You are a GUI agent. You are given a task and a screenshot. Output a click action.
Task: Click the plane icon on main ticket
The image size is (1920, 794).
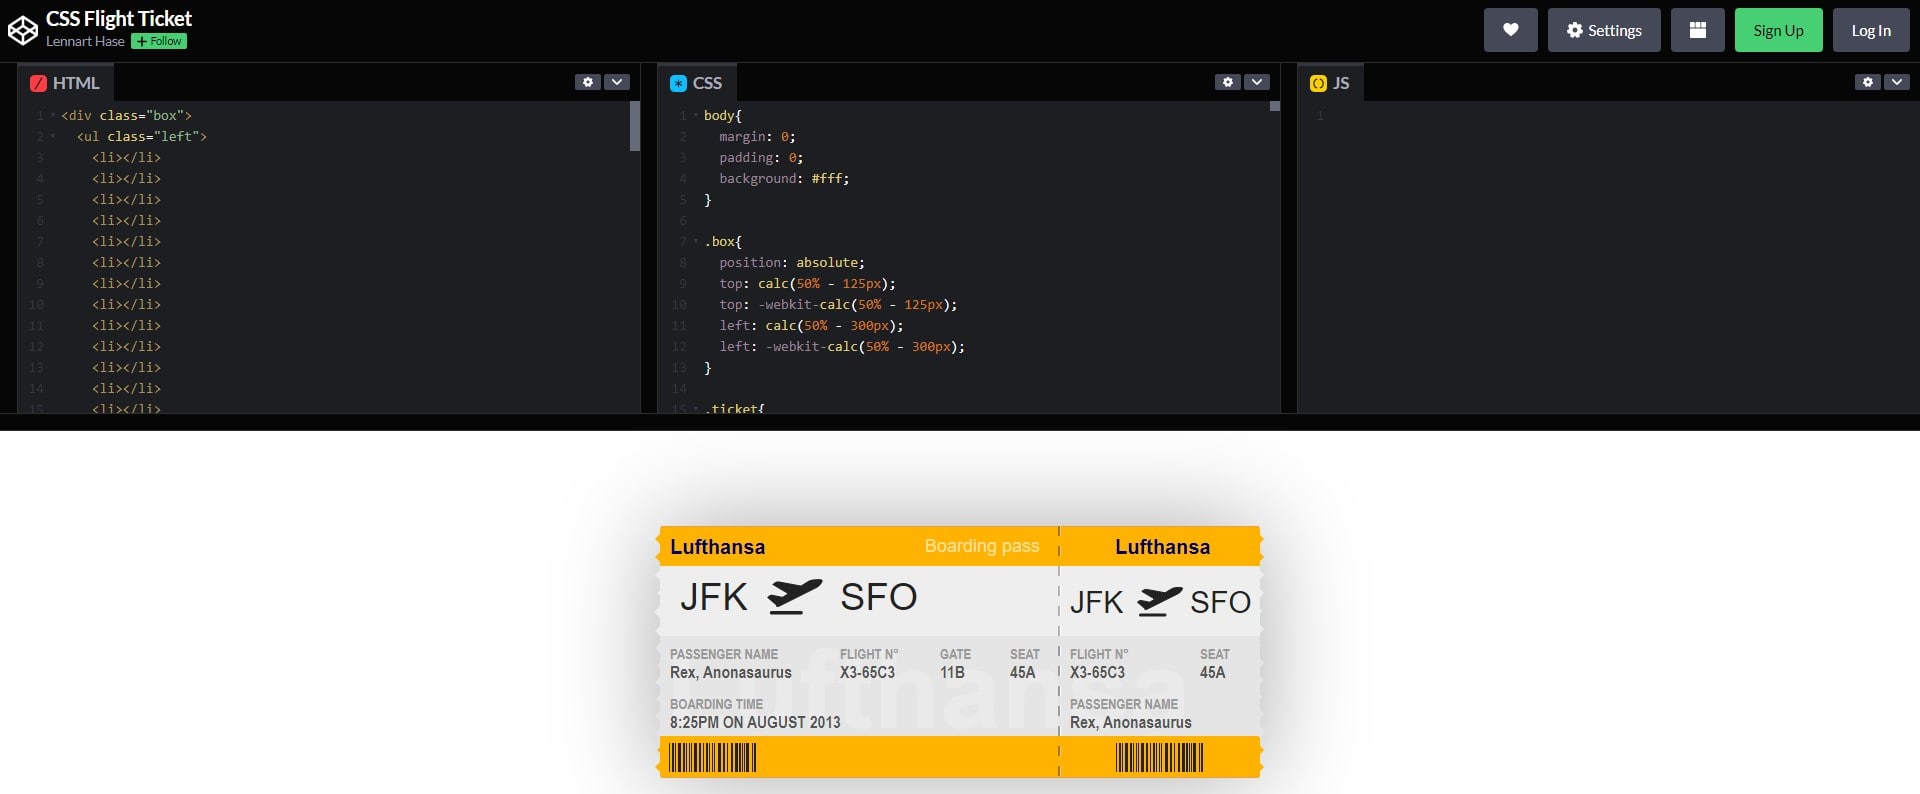[x=795, y=596]
